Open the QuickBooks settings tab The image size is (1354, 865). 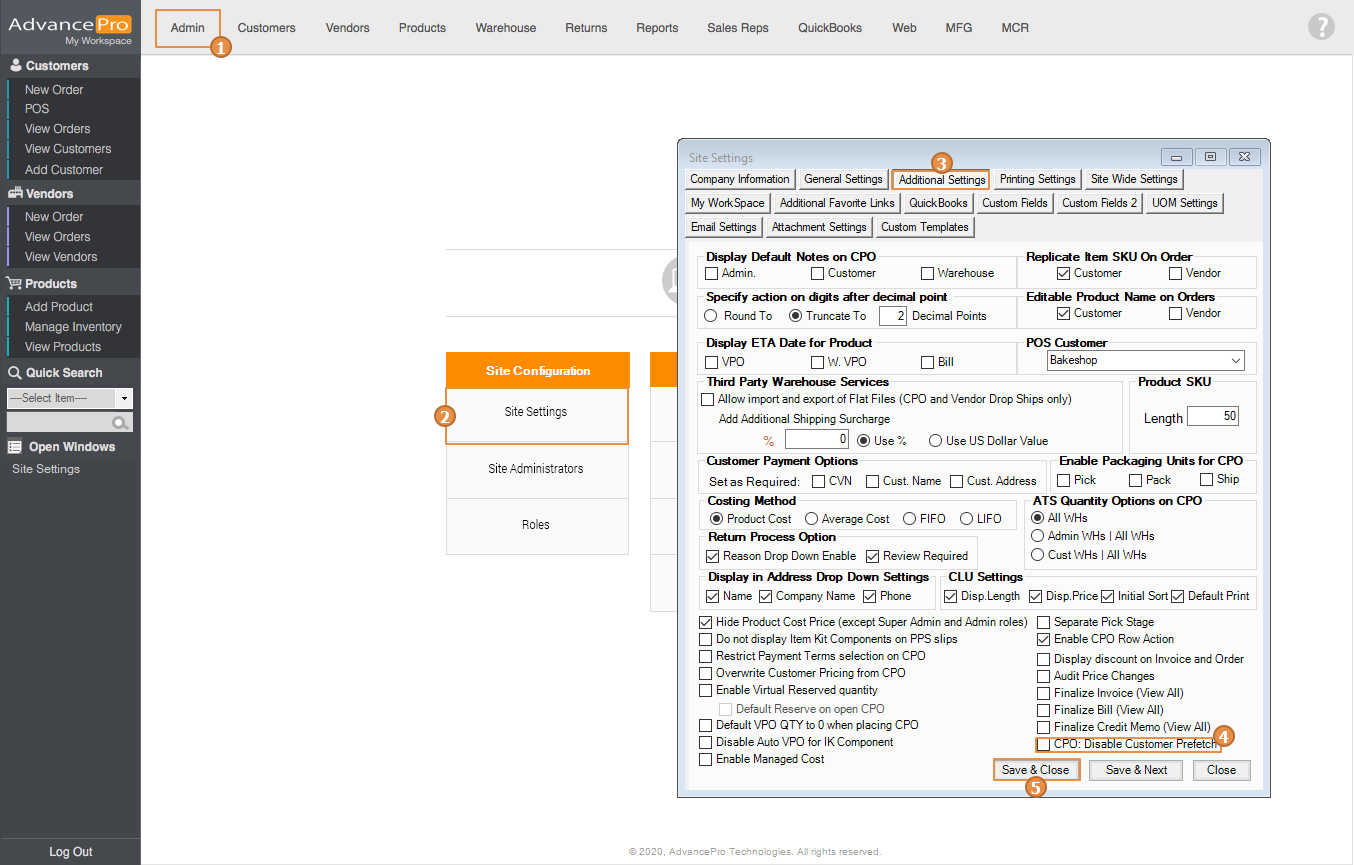point(938,203)
